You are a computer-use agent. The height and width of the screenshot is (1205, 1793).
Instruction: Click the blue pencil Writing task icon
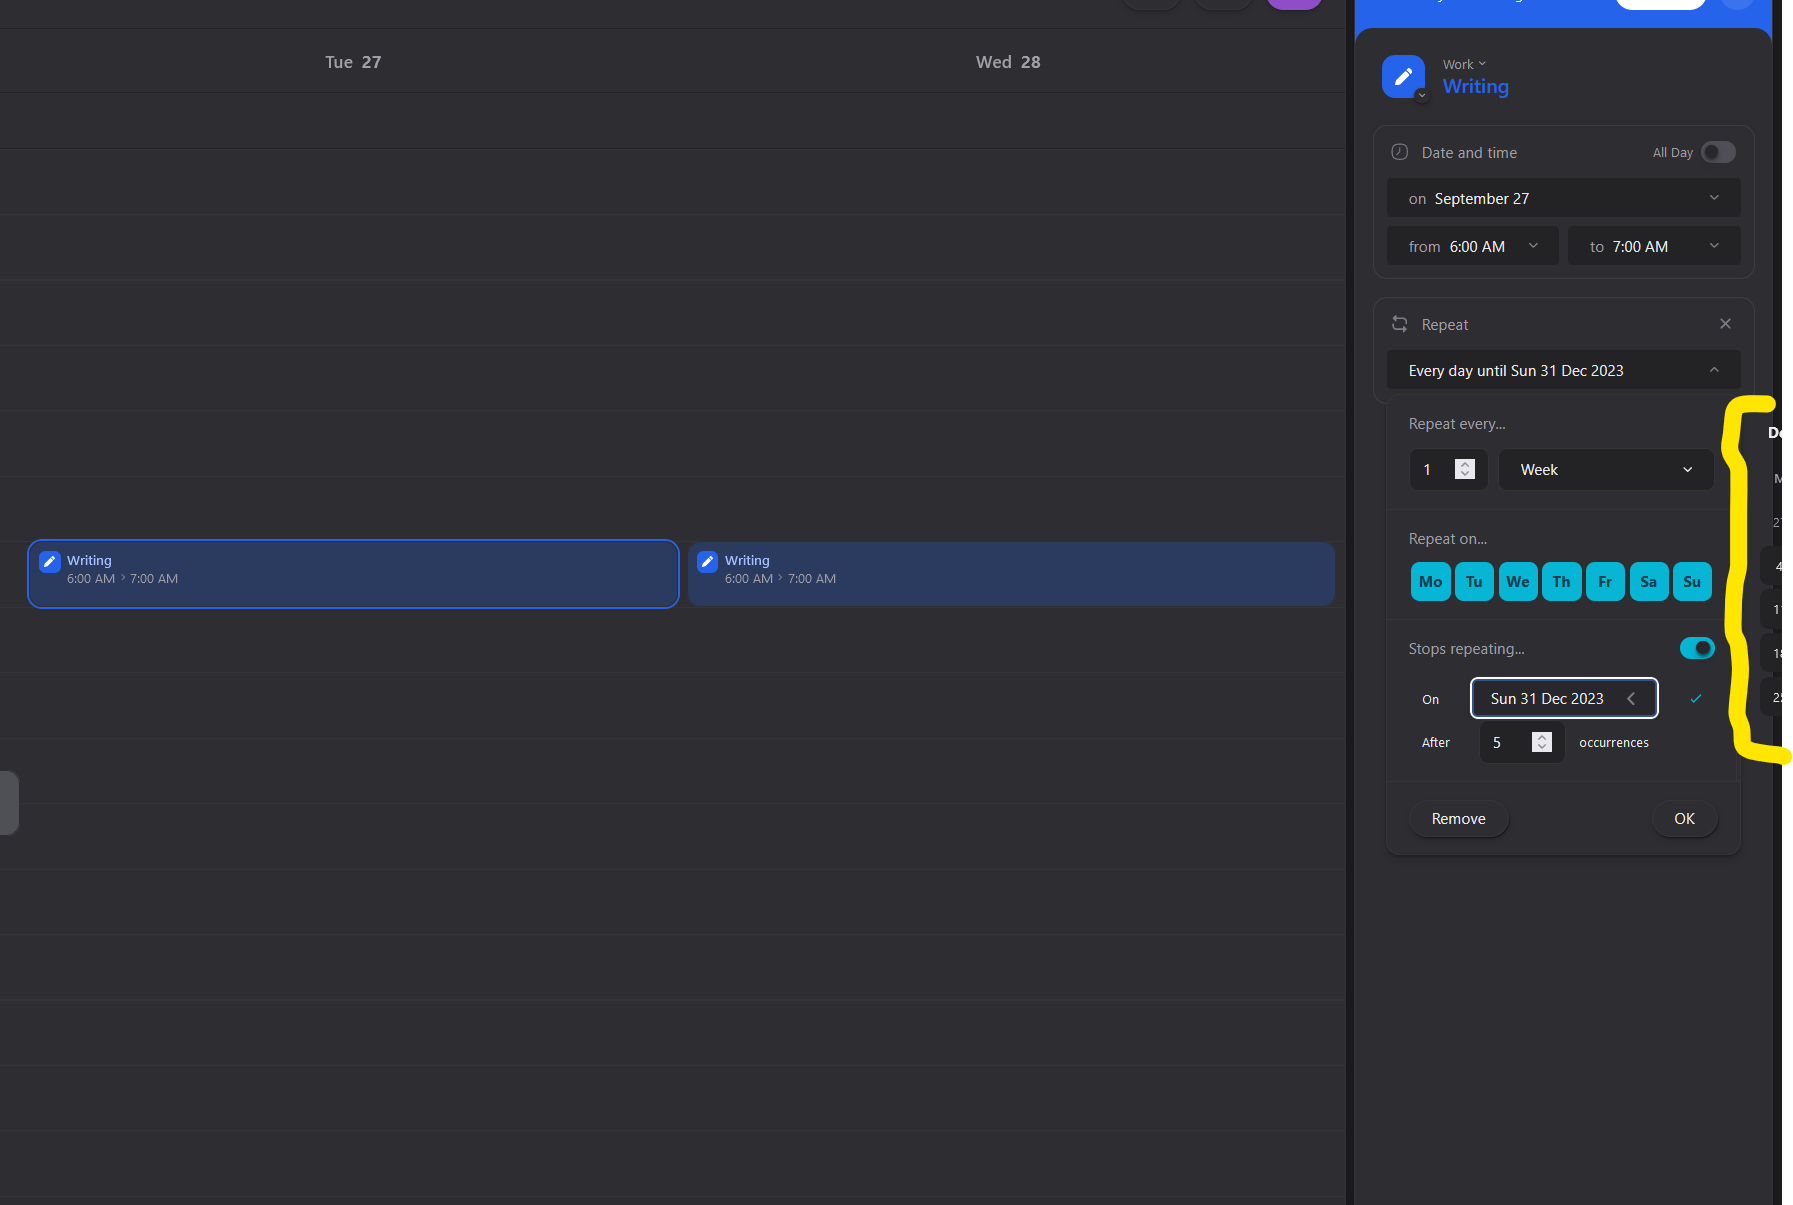(x=1403, y=76)
